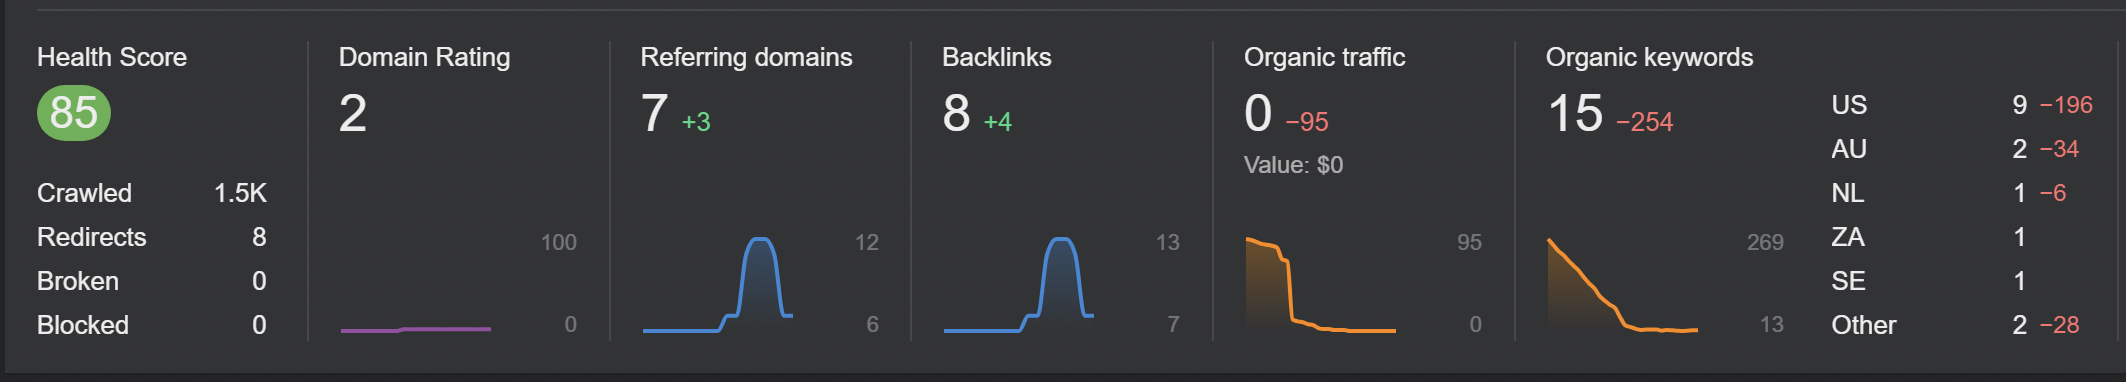The image size is (2126, 382).
Task: Open the Health Score heading
Action: pyautogui.click(x=112, y=57)
